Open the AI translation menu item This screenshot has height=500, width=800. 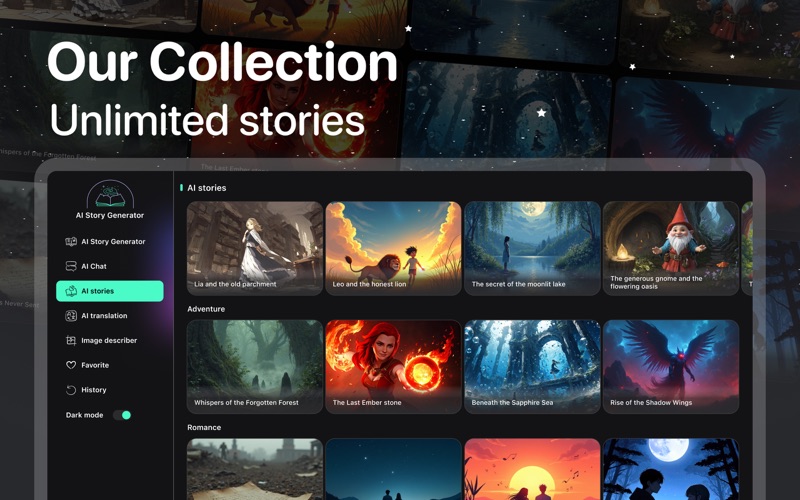110,316
